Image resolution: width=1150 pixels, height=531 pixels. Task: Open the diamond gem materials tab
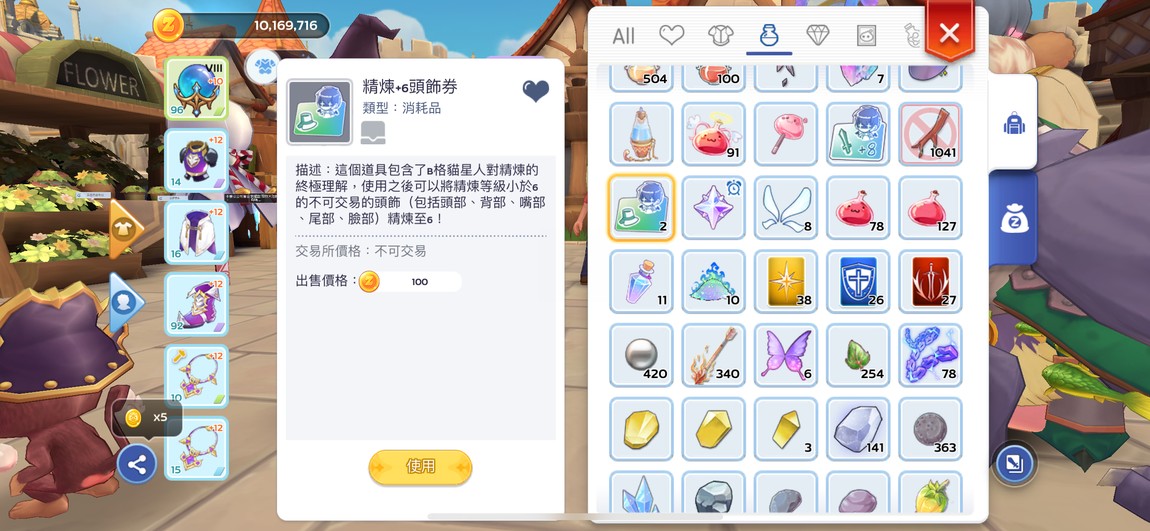[x=818, y=34]
